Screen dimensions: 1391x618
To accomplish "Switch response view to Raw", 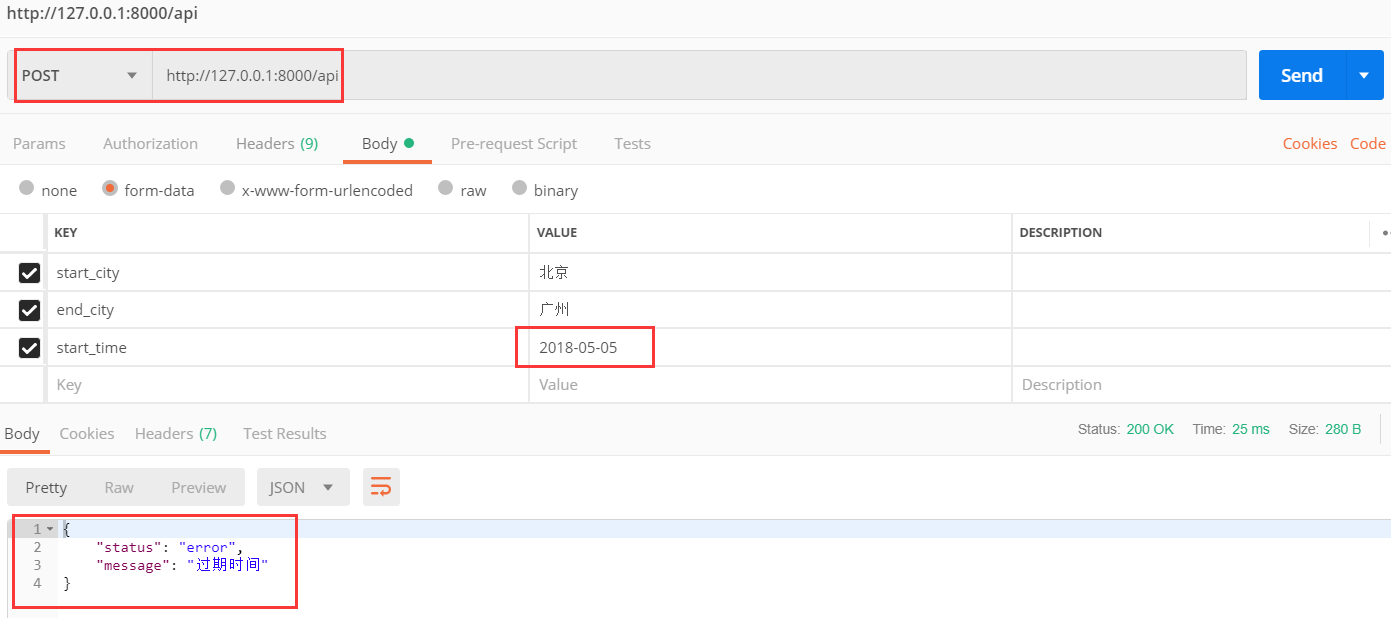I will [119, 487].
